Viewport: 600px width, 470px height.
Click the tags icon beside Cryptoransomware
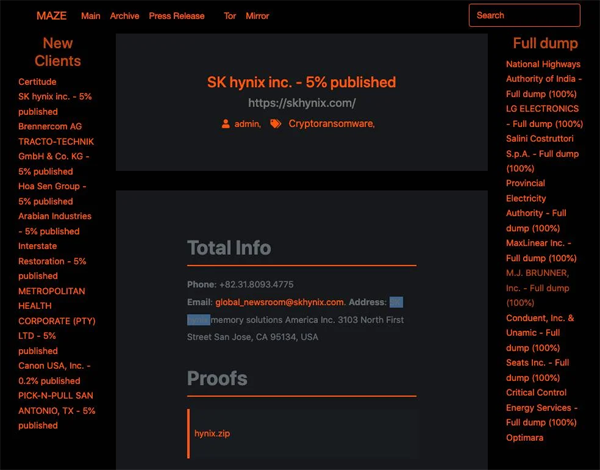pyautogui.click(x=276, y=124)
